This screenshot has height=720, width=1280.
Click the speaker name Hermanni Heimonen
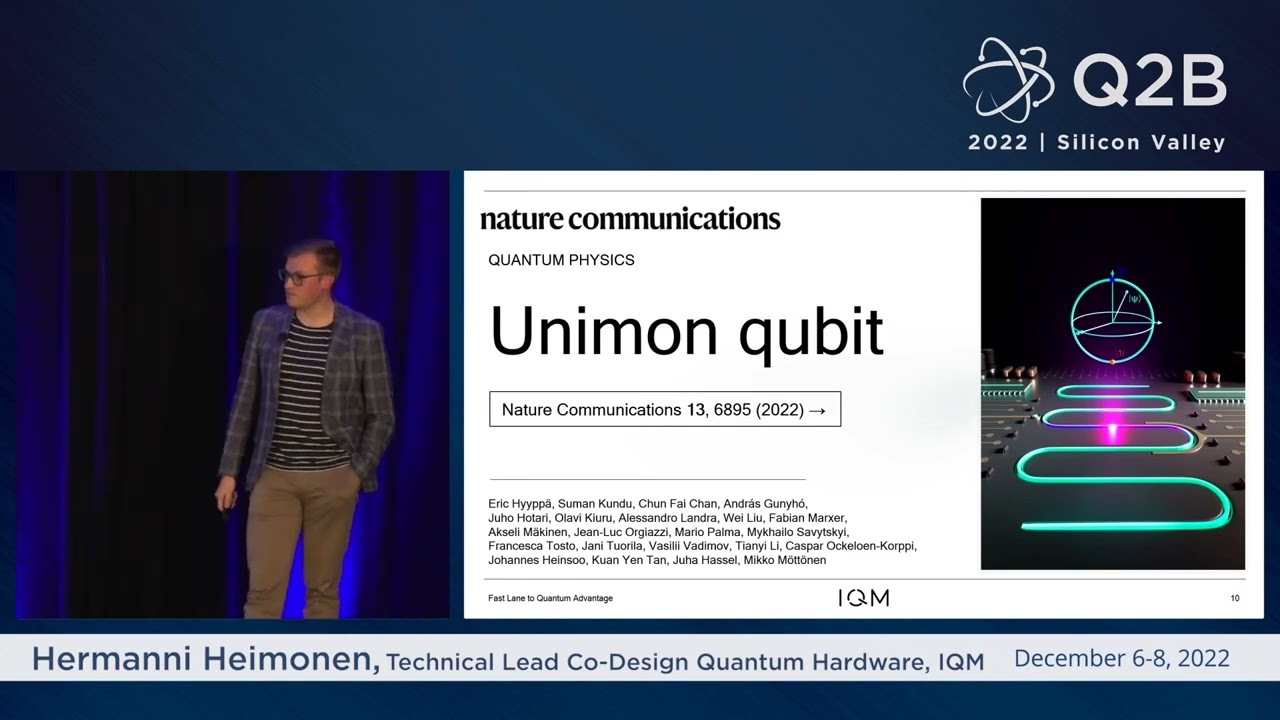point(205,659)
